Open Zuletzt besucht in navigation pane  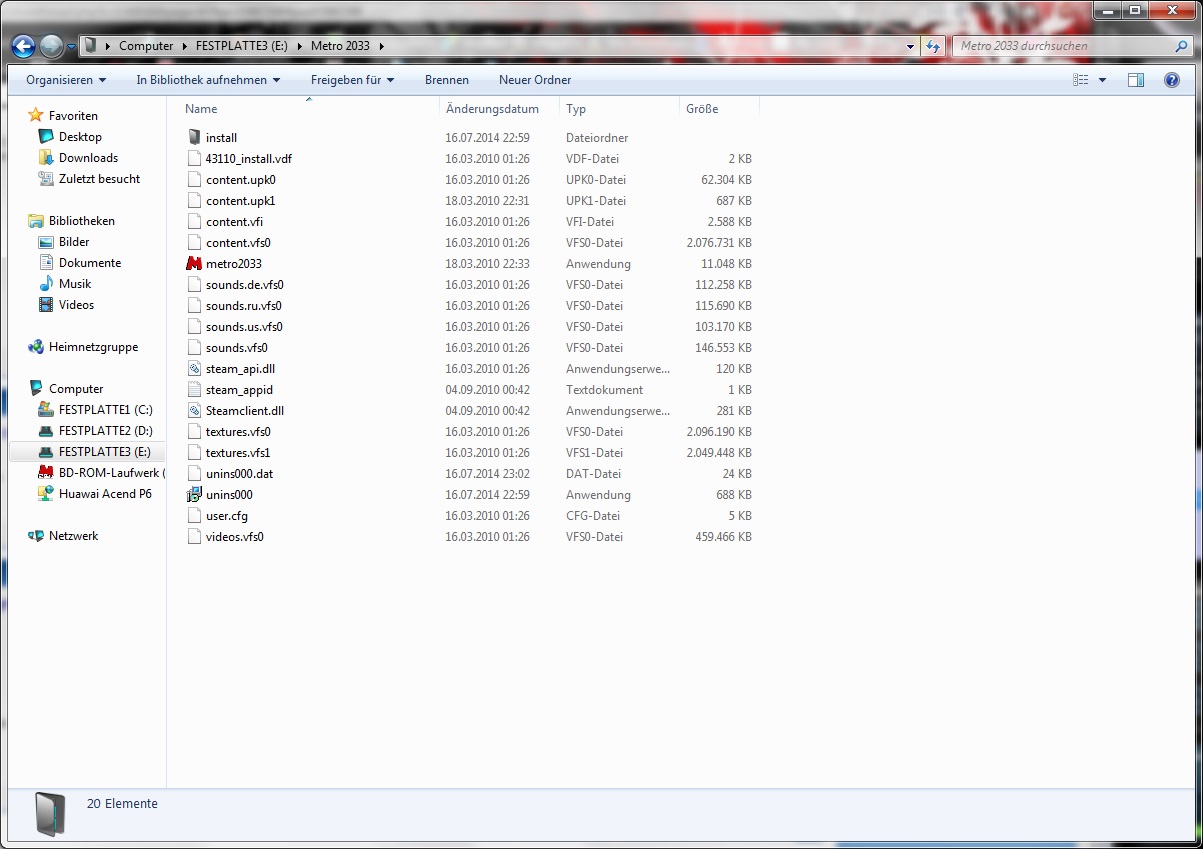click(x=99, y=179)
